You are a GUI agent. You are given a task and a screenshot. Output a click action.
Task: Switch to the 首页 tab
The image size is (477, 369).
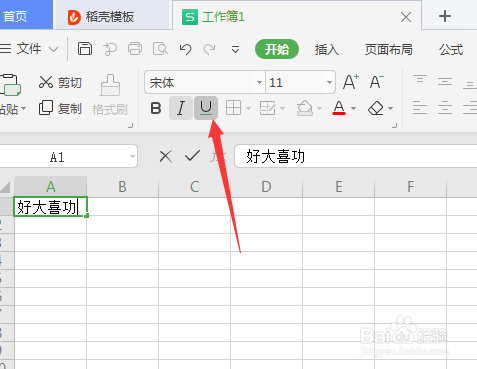click(x=26, y=16)
